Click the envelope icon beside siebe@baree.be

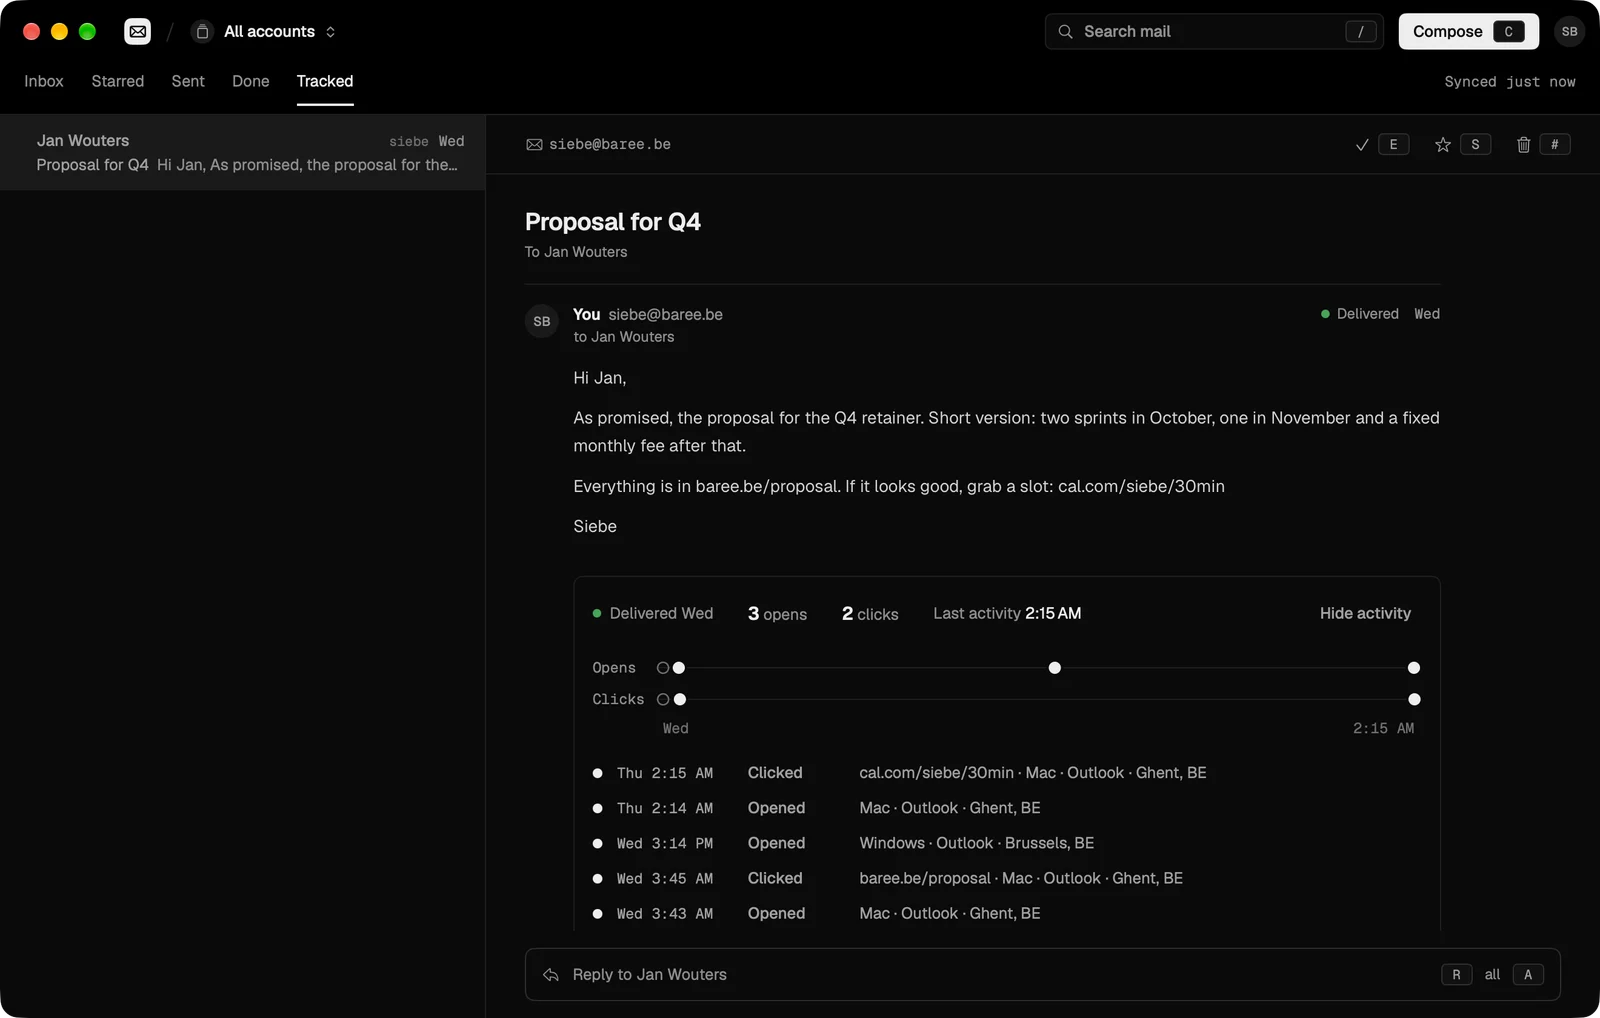tap(535, 145)
